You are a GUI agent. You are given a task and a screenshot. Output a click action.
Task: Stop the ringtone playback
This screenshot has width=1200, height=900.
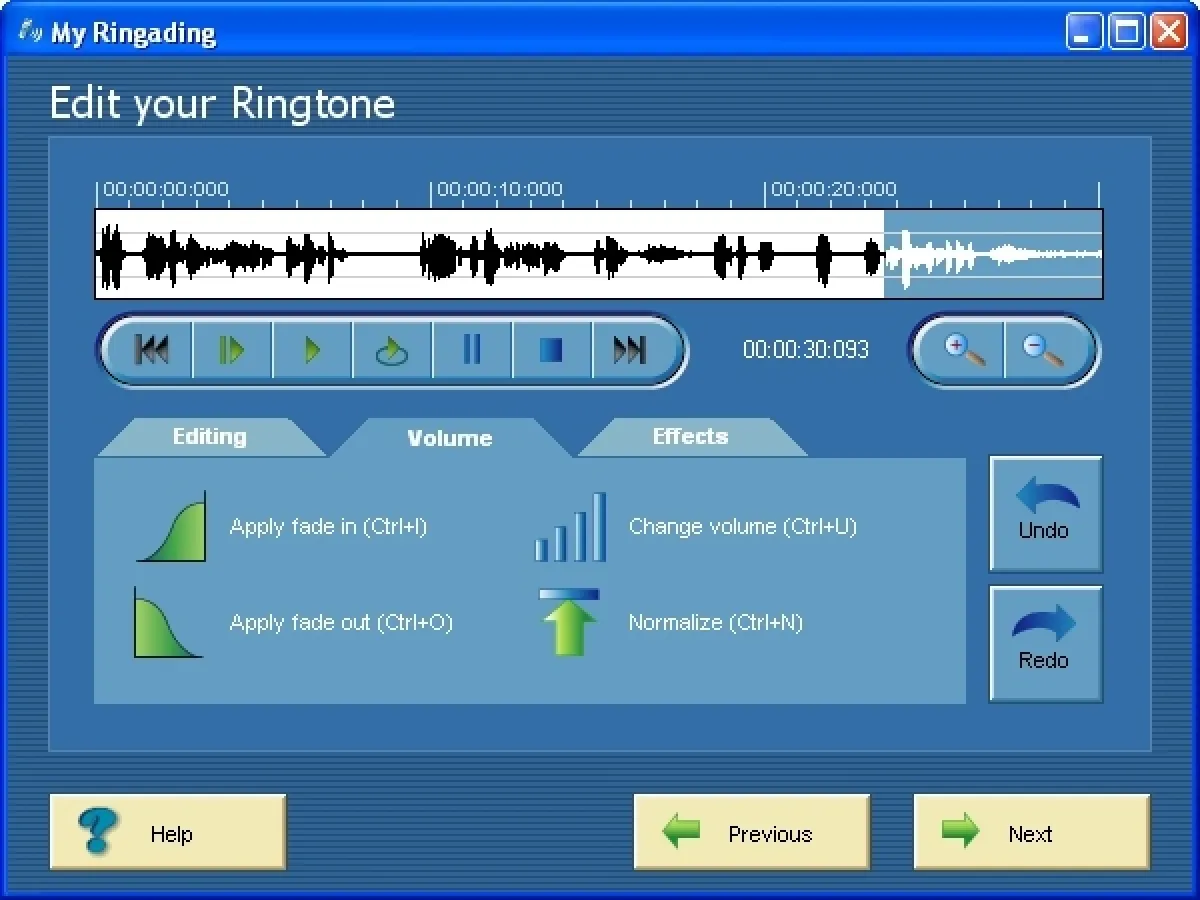(551, 350)
